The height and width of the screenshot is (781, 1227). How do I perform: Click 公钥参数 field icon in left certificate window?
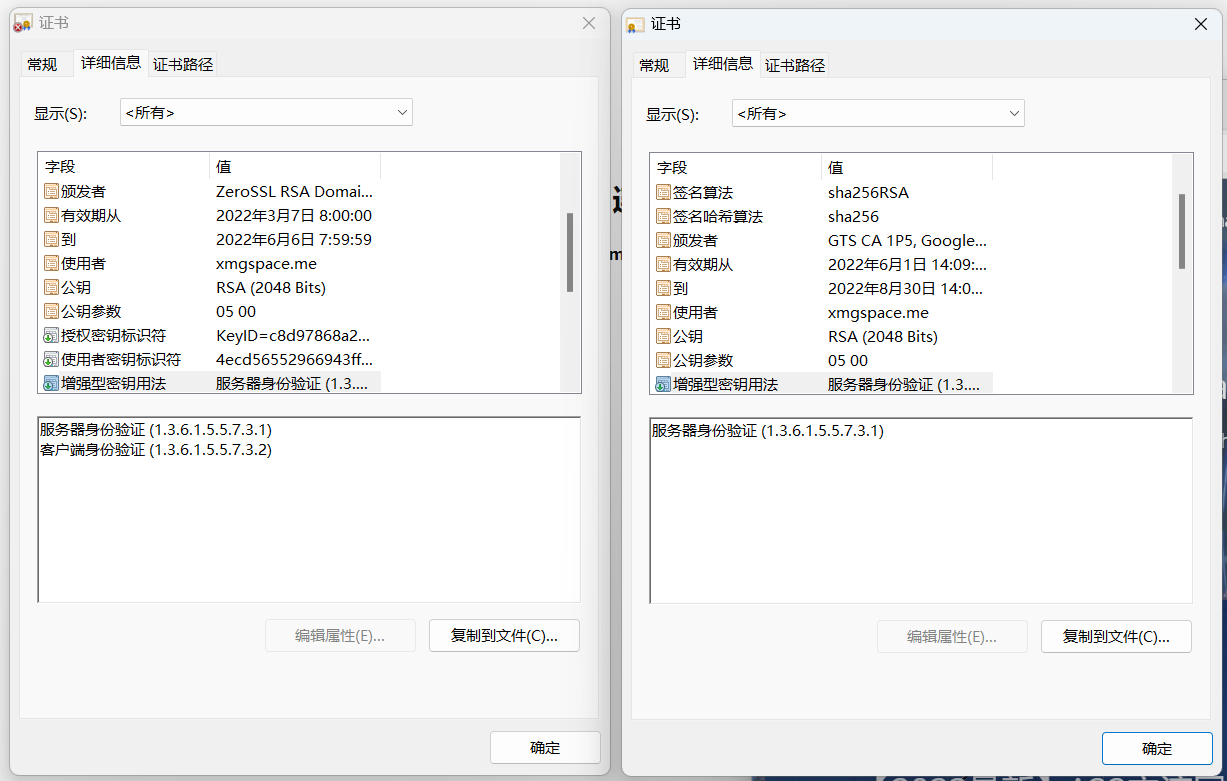click(x=51, y=311)
